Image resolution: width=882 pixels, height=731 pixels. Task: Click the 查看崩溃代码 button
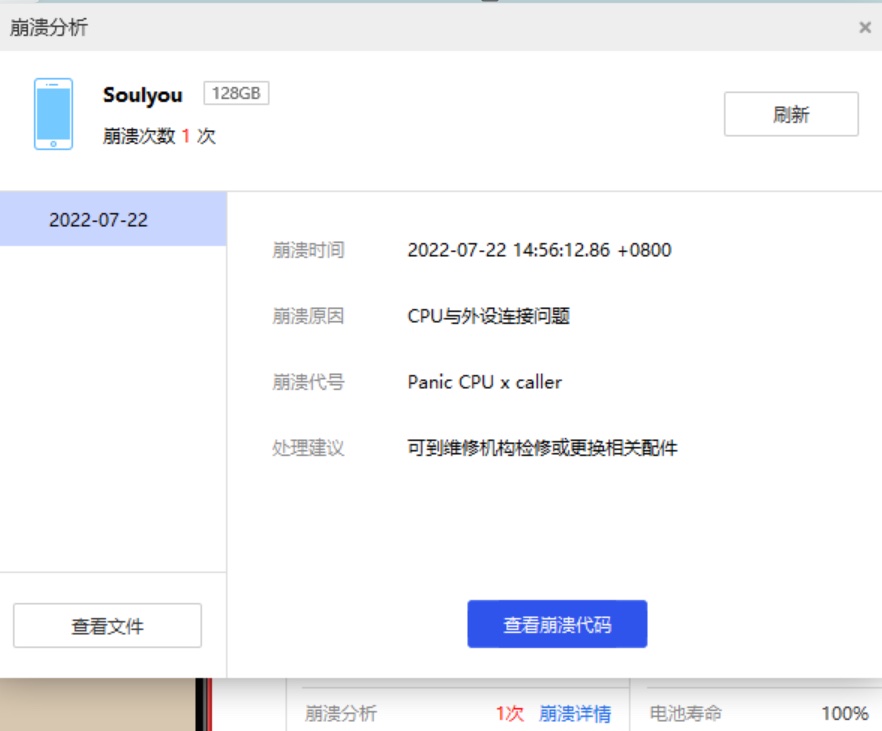coord(557,625)
